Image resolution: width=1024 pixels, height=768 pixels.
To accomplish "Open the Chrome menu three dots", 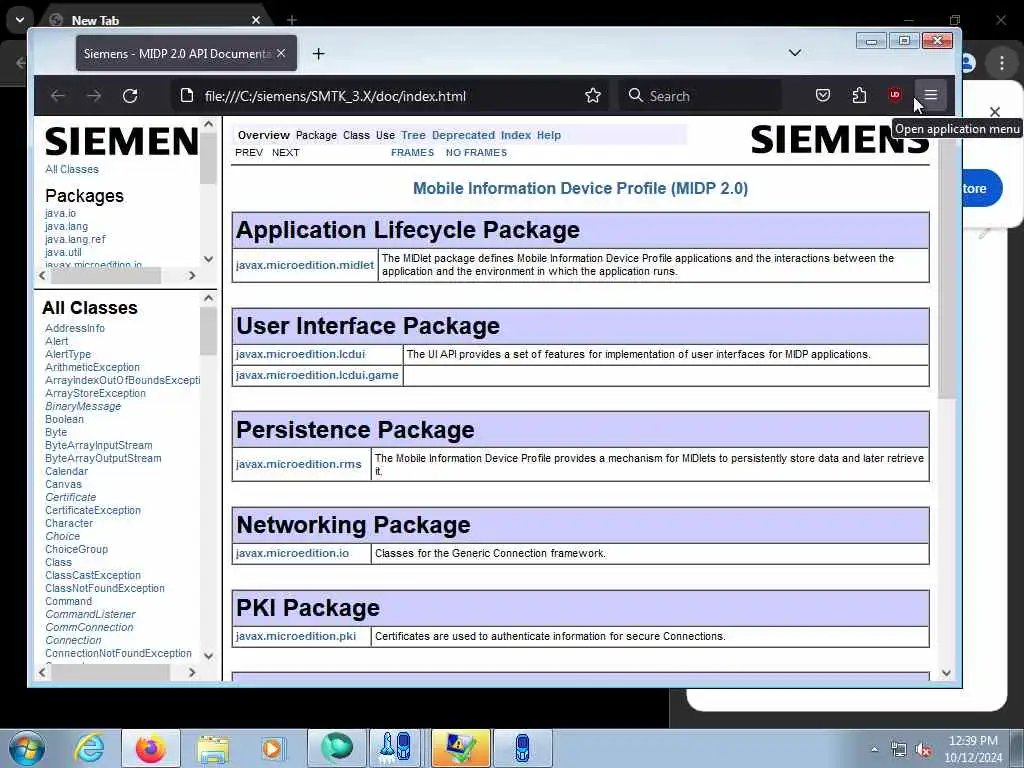I will [1002, 63].
